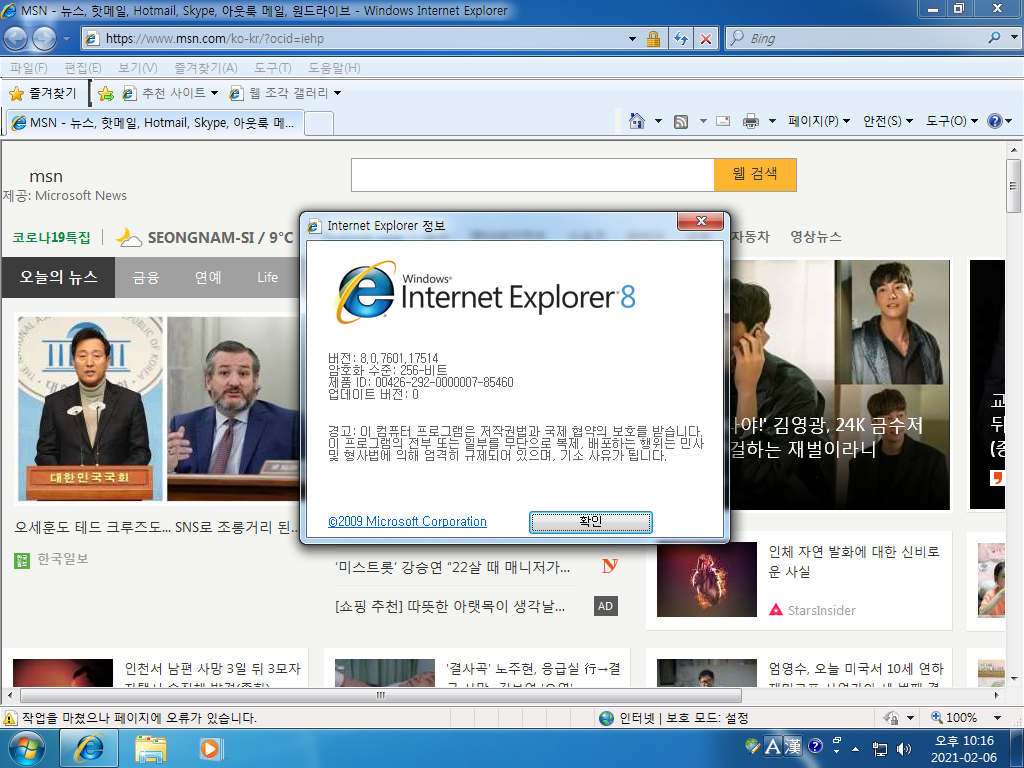Click the zoom magnifier 100% icon

(x=936, y=718)
